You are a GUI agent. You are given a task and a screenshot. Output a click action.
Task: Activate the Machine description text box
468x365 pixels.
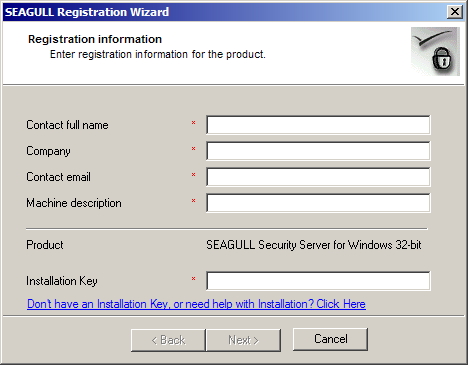click(318, 203)
